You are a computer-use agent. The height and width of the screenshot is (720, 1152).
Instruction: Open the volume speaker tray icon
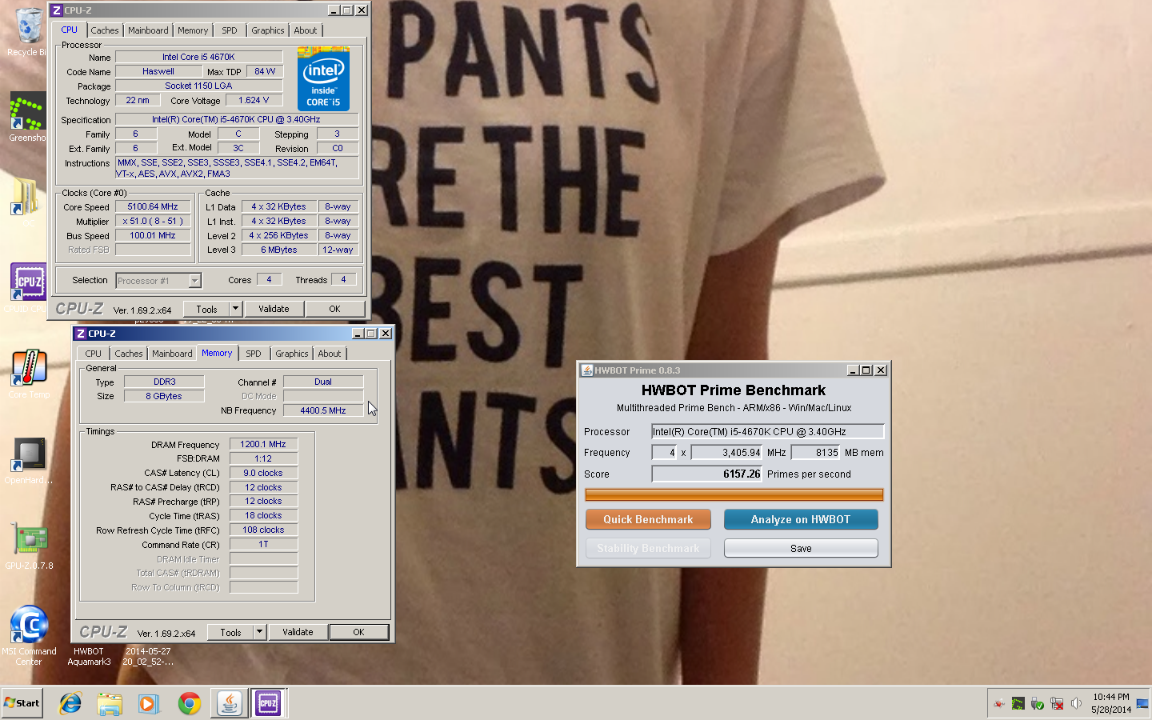coord(1076,704)
